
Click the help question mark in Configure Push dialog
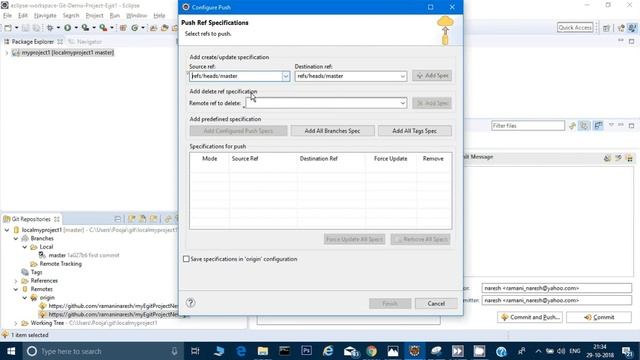point(191,302)
